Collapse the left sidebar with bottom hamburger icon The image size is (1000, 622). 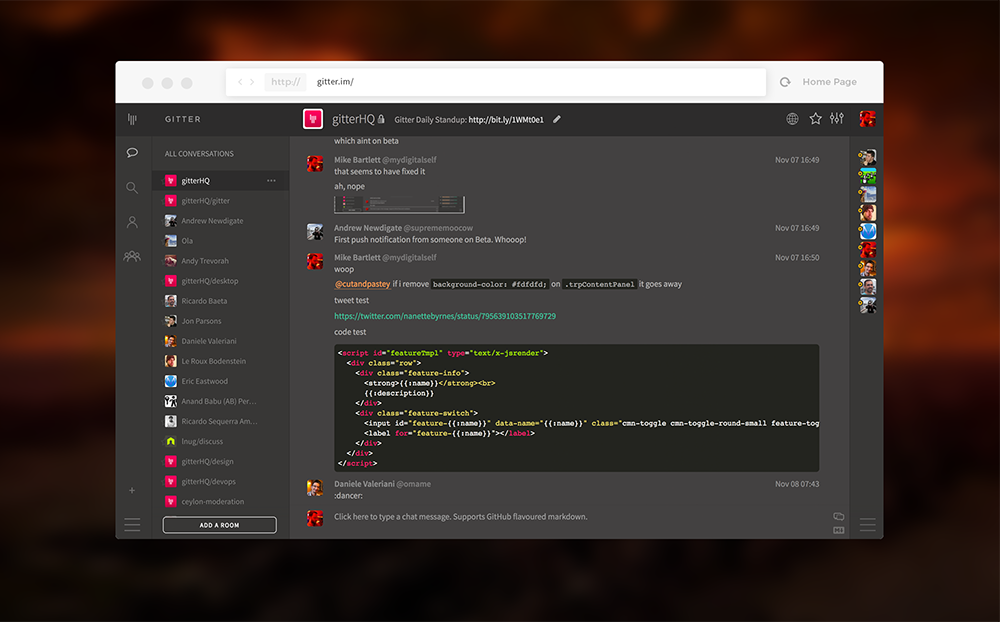tap(131, 524)
